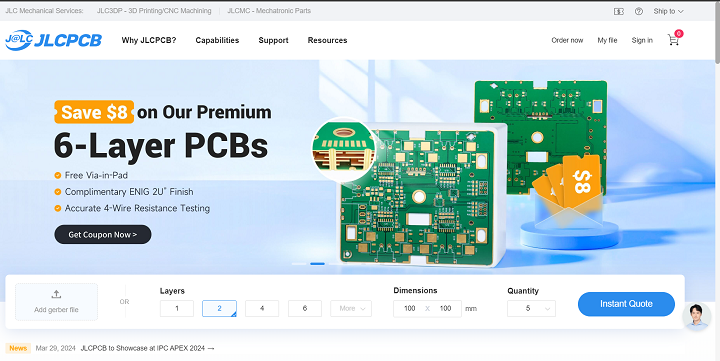Viewport: 720px width, 361px height.
Task: Click the Instant Quote button
Action: coord(626,304)
